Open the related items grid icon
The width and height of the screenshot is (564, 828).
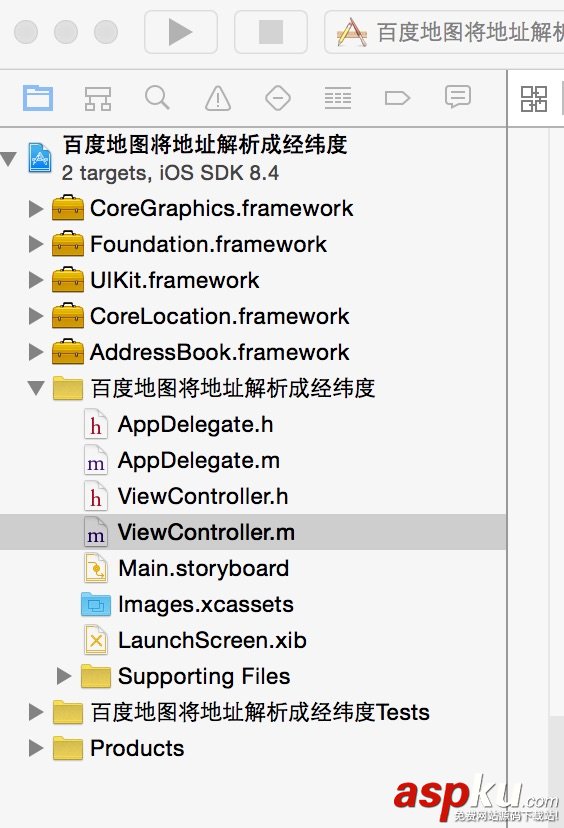coord(534,99)
